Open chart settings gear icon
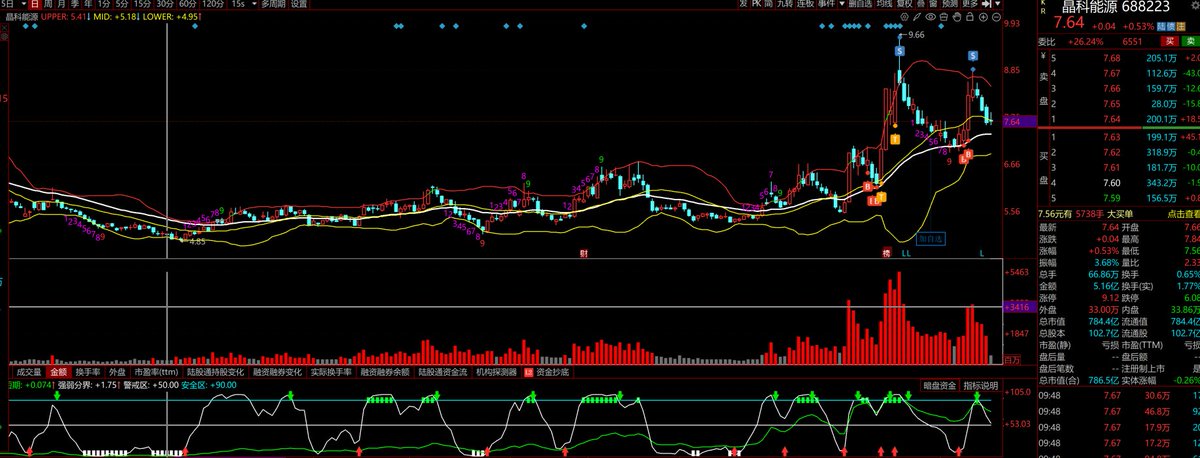Screen dimensions: 1200x458 point(904,17)
